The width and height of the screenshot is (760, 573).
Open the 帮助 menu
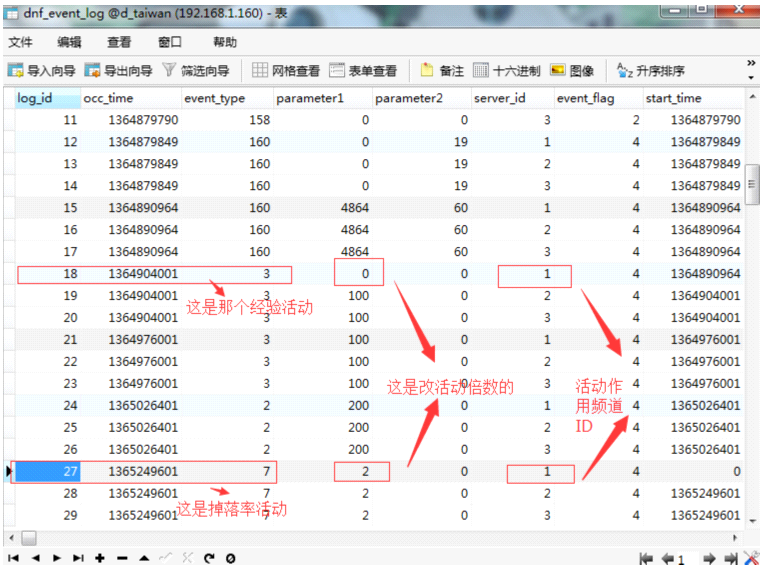225,42
